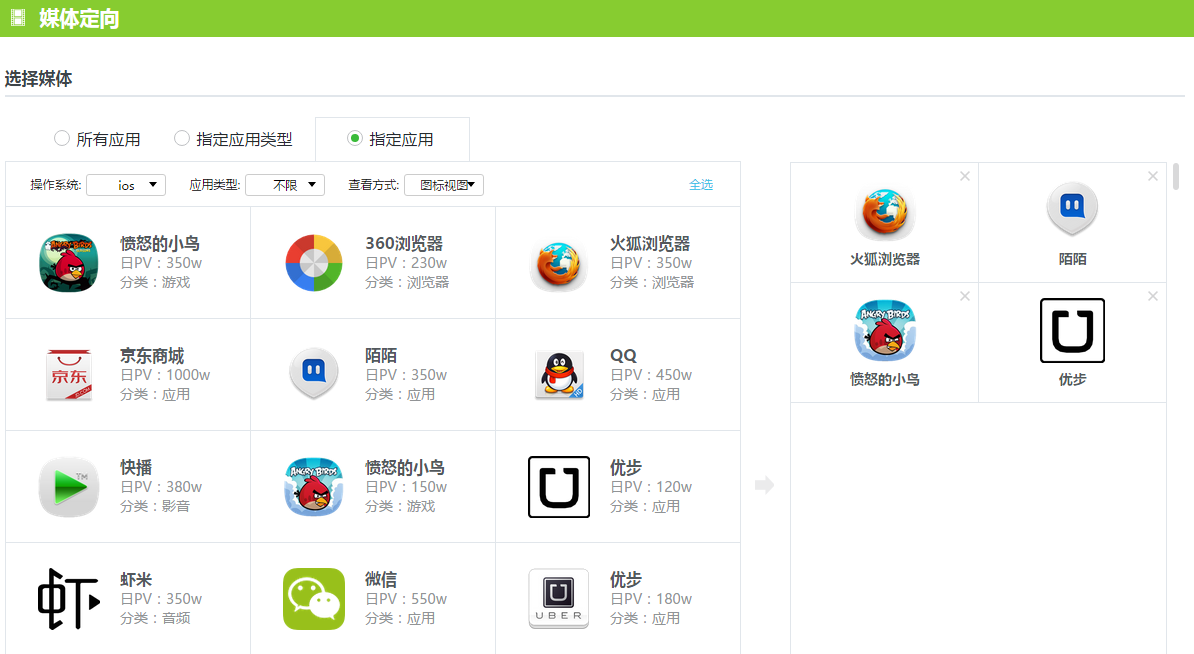Remove 优步 from the selected panel
Viewport: 1194px width, 654px height.
click(x=1153, y=296)
